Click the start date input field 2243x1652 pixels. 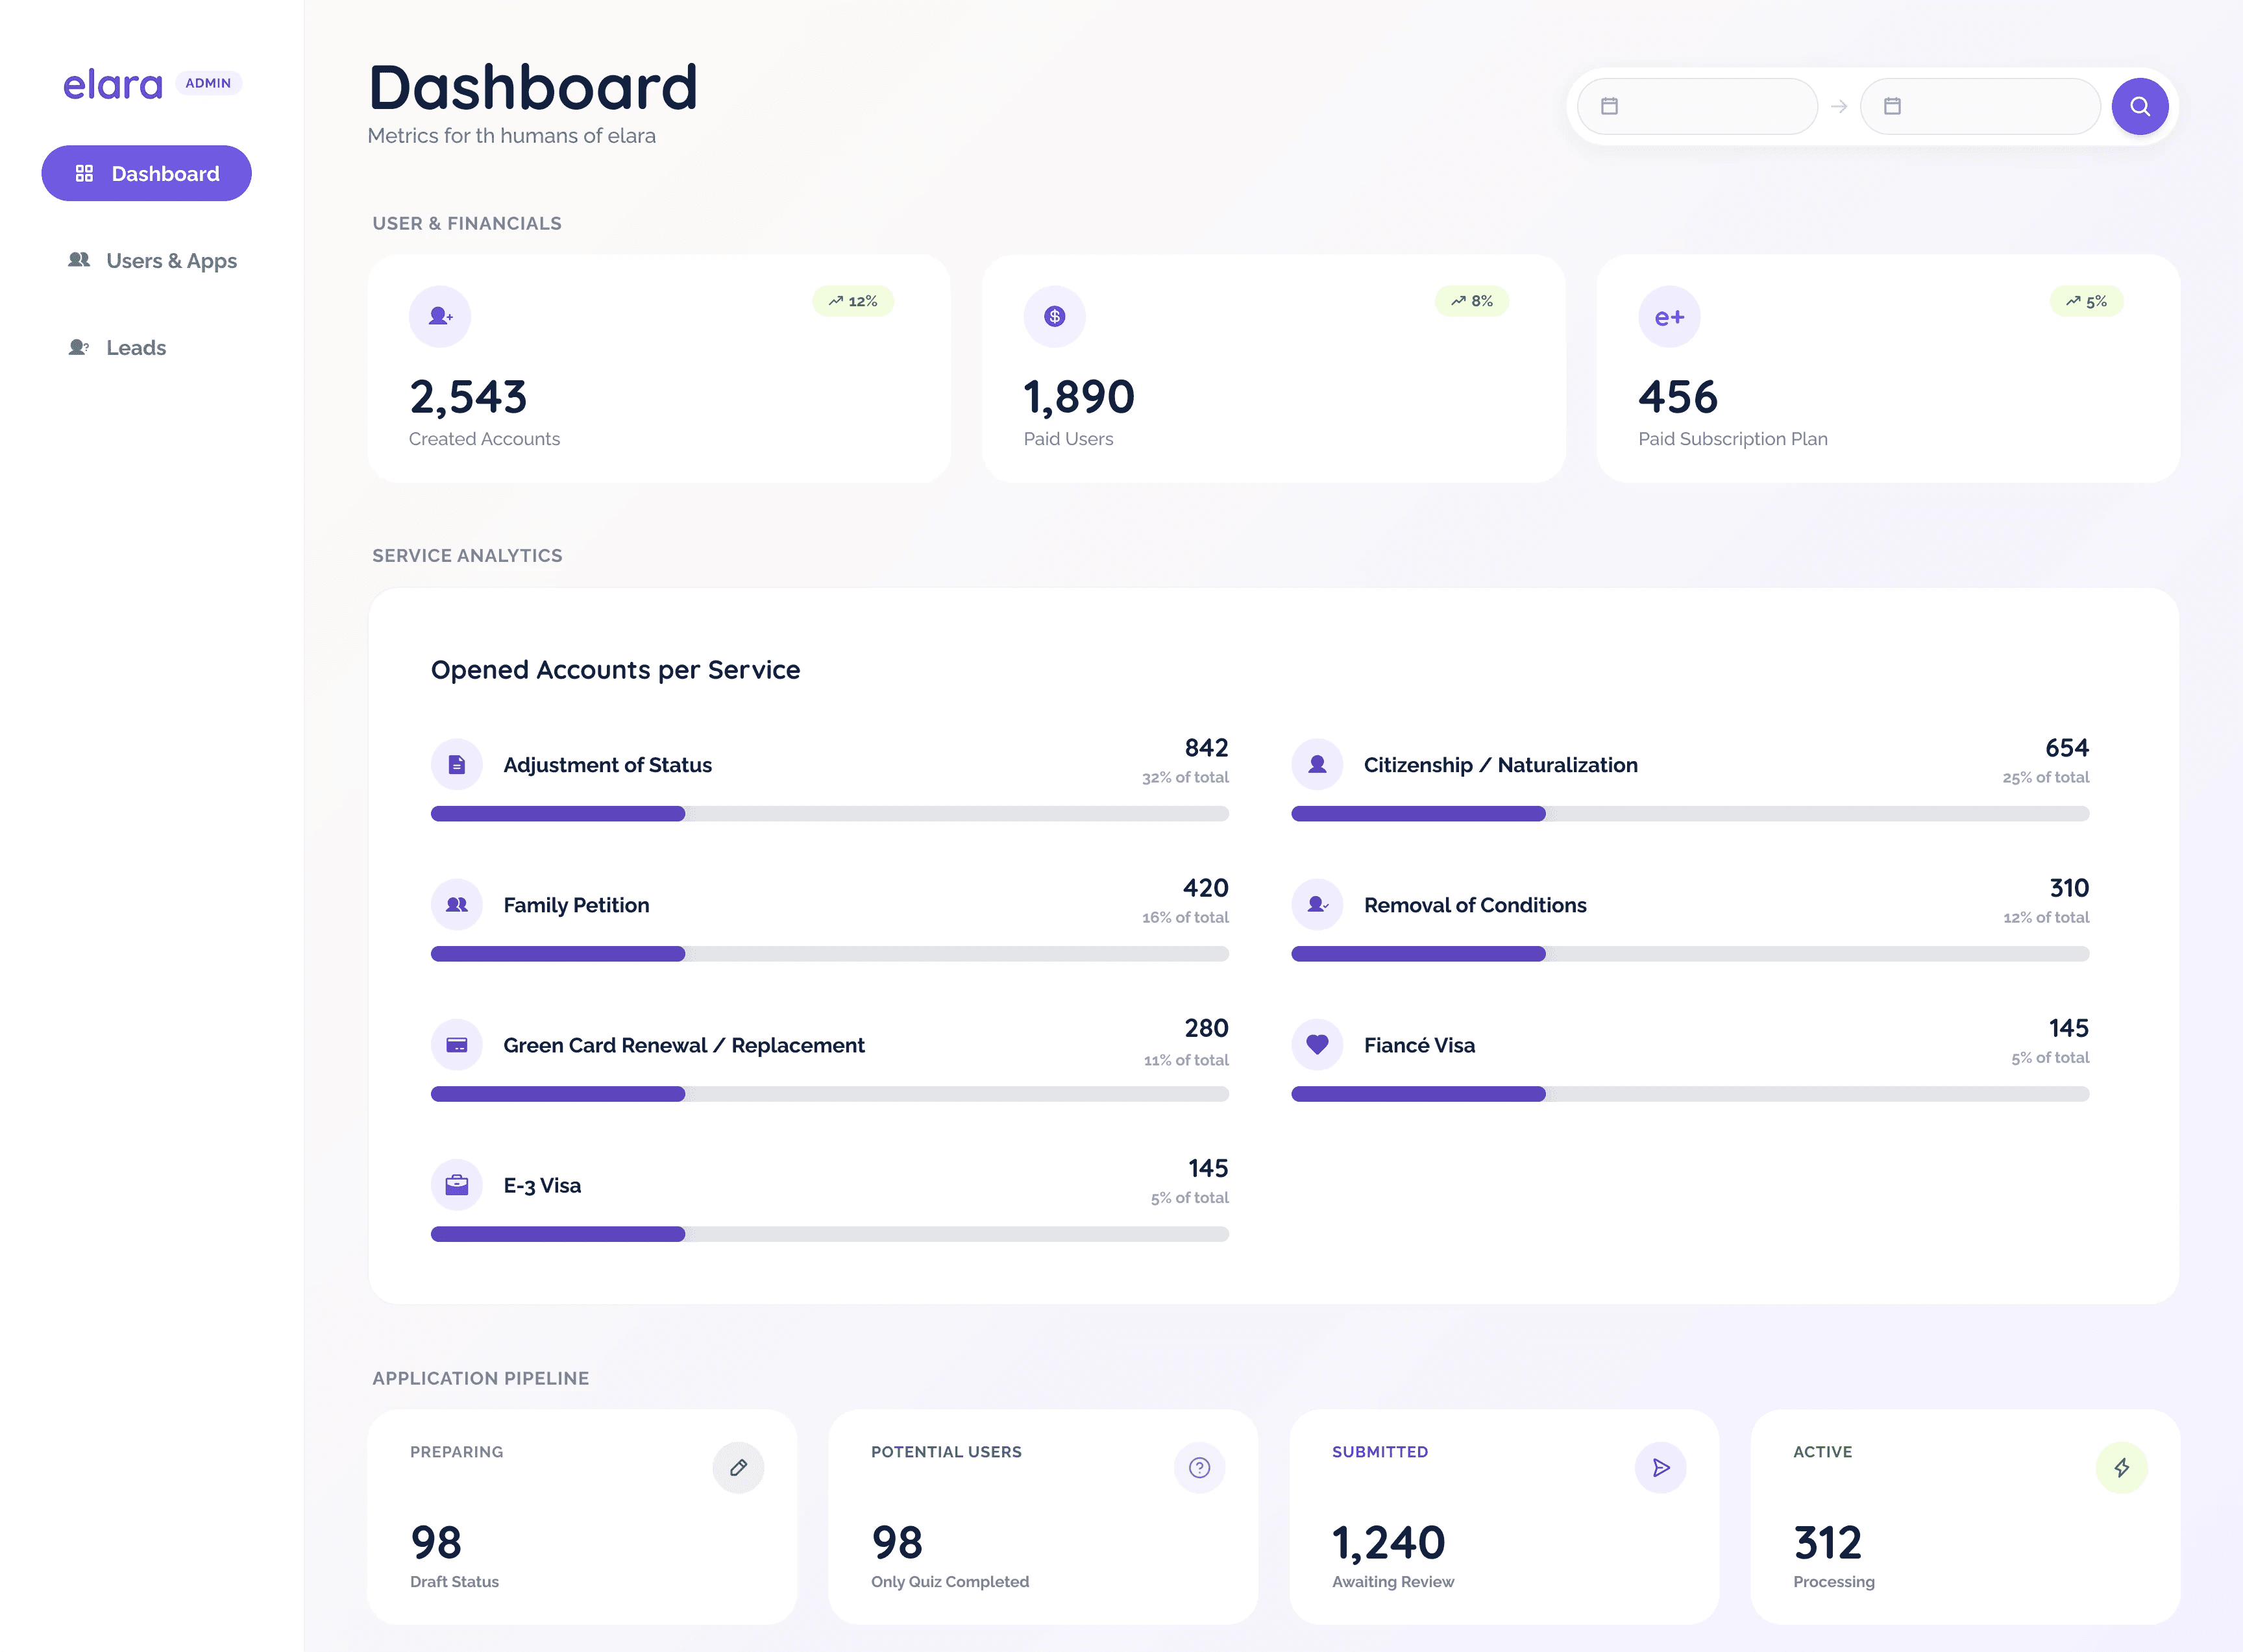point(1697,106)
